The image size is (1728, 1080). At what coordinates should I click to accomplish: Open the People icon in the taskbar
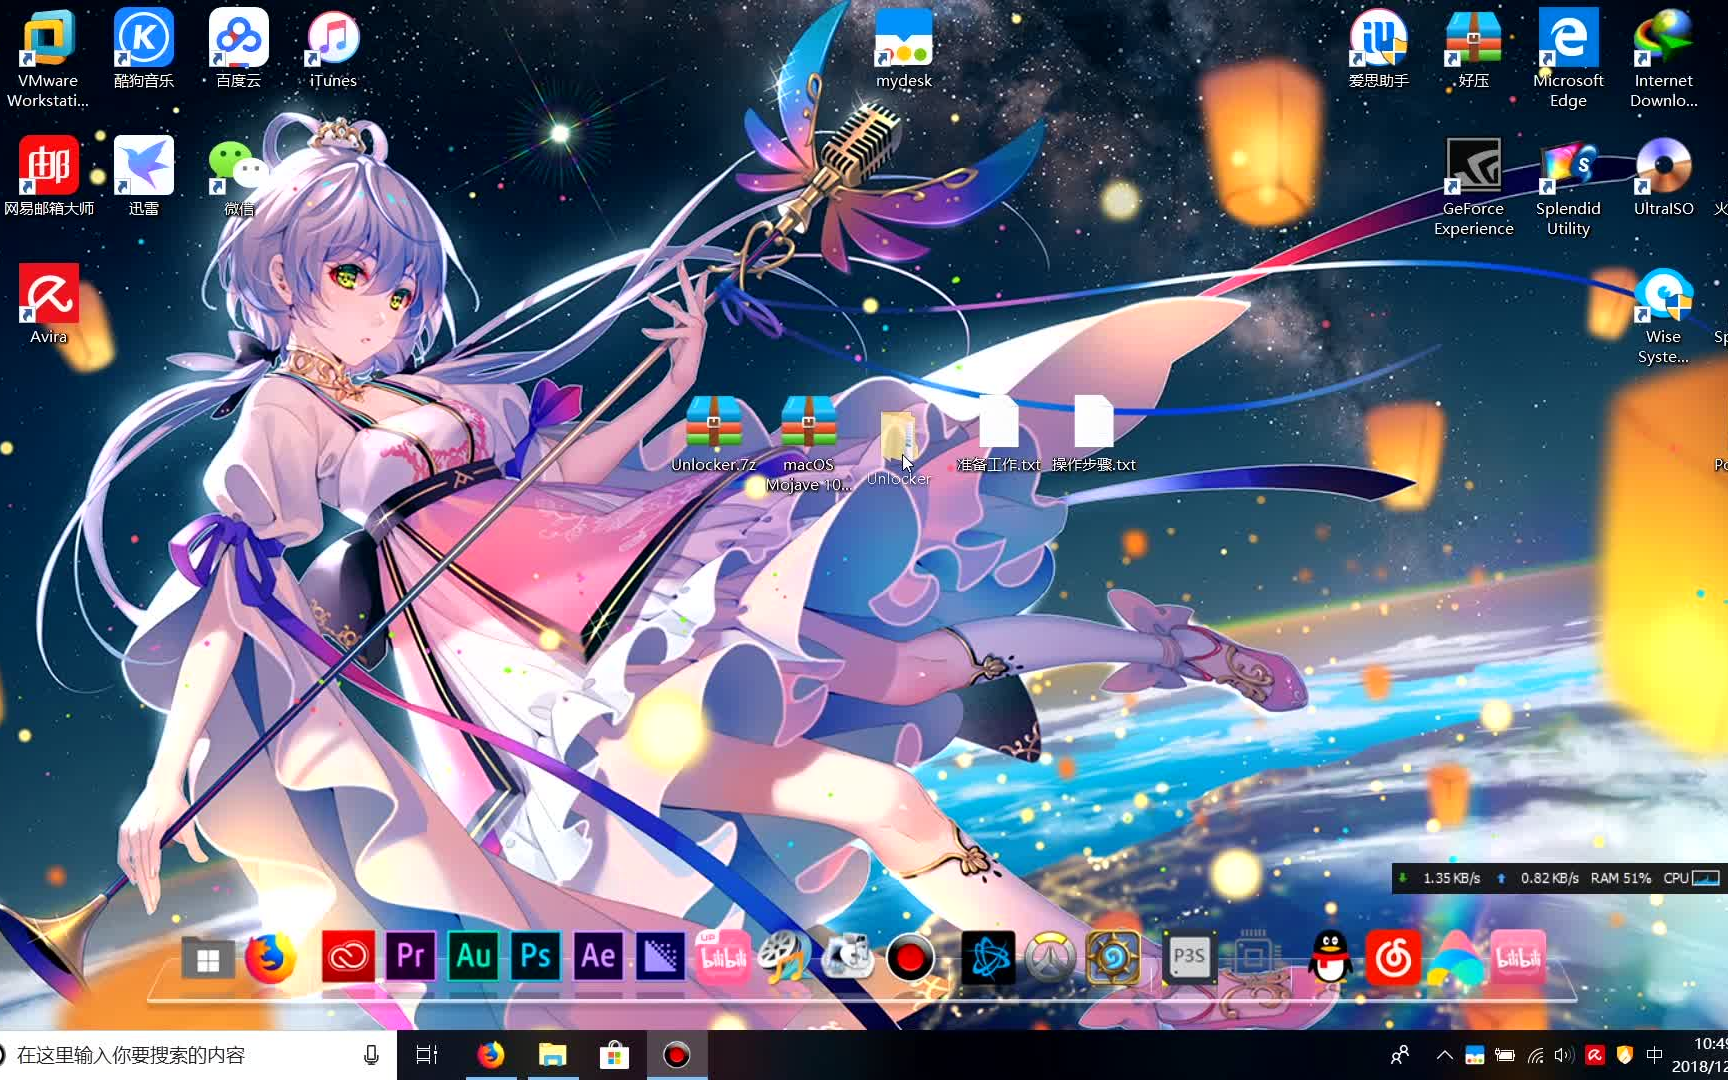1400,1055
